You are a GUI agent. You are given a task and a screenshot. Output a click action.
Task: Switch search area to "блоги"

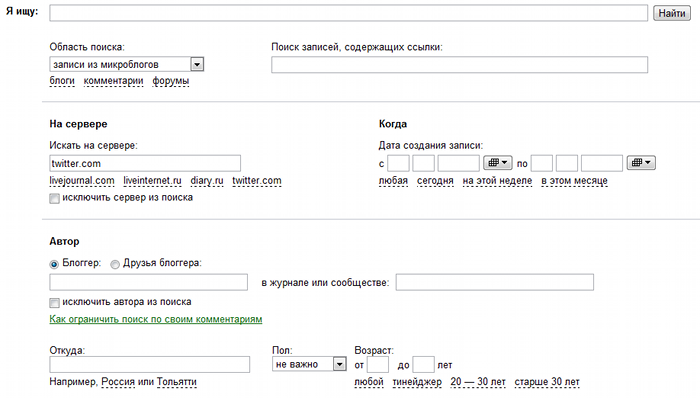62,81
